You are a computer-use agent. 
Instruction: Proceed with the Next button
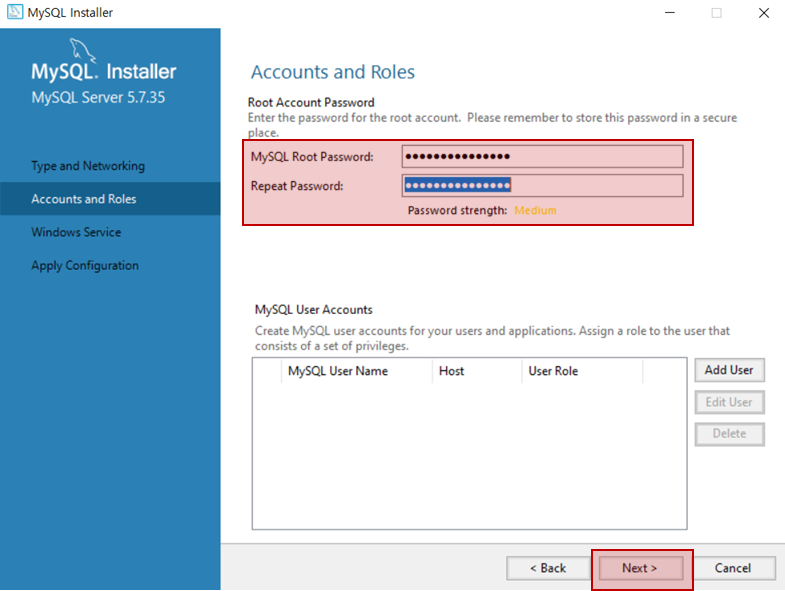[x=640, y=568]
